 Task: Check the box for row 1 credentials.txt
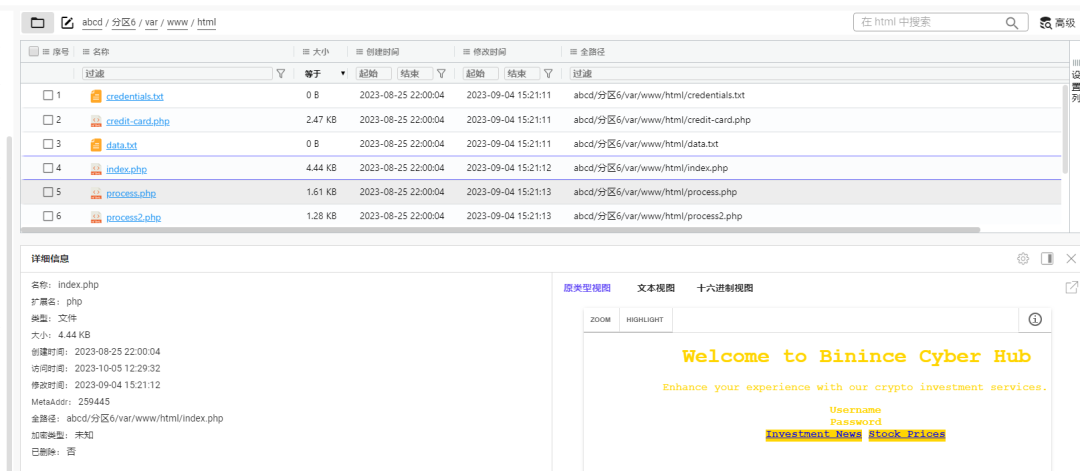coord(48,96)
